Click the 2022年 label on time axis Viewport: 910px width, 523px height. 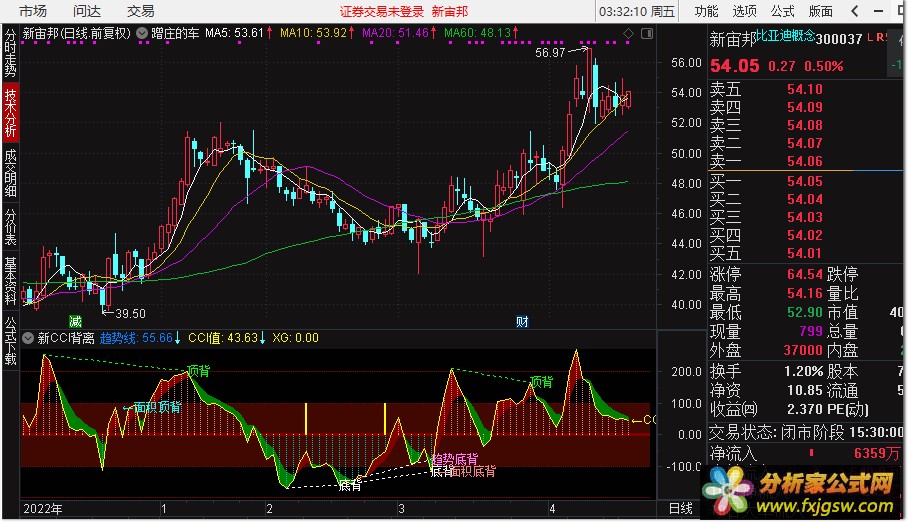(x=43, y=509)
